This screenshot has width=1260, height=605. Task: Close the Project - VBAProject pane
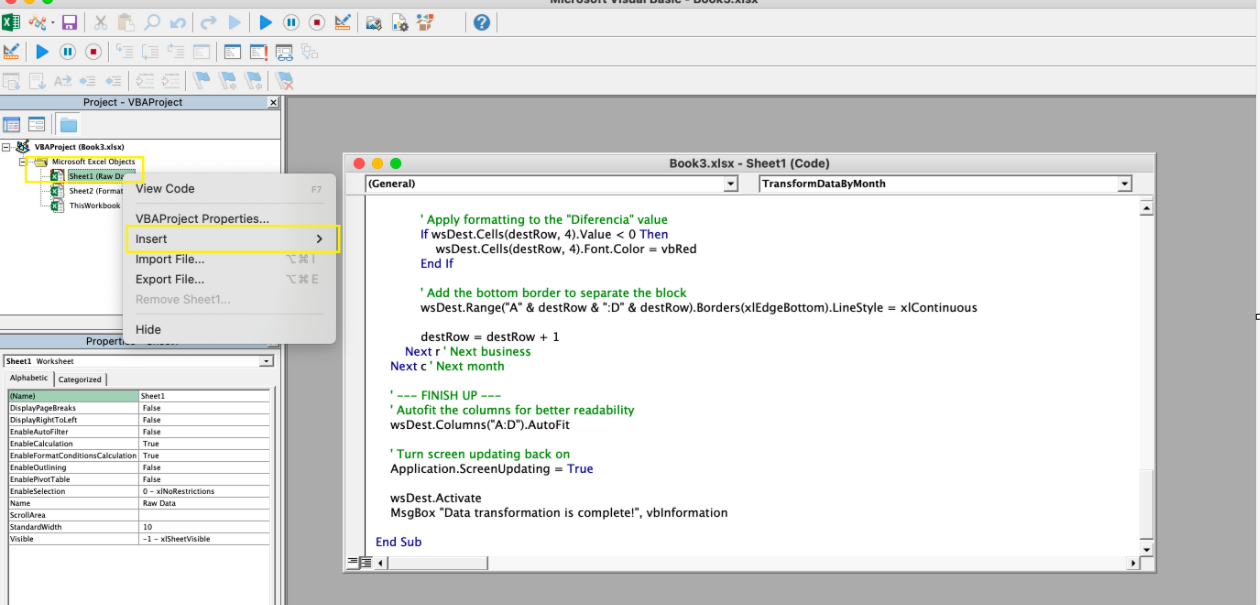point(273,103)
